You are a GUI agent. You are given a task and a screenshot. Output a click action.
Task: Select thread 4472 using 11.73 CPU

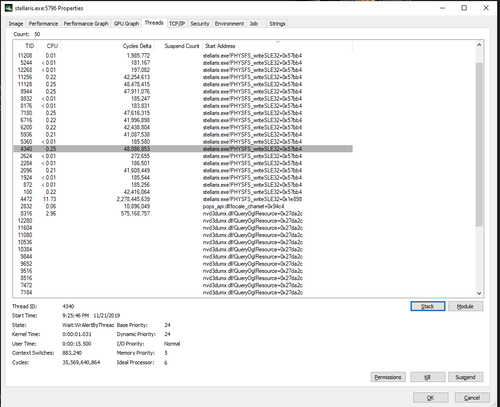point(183,199)
